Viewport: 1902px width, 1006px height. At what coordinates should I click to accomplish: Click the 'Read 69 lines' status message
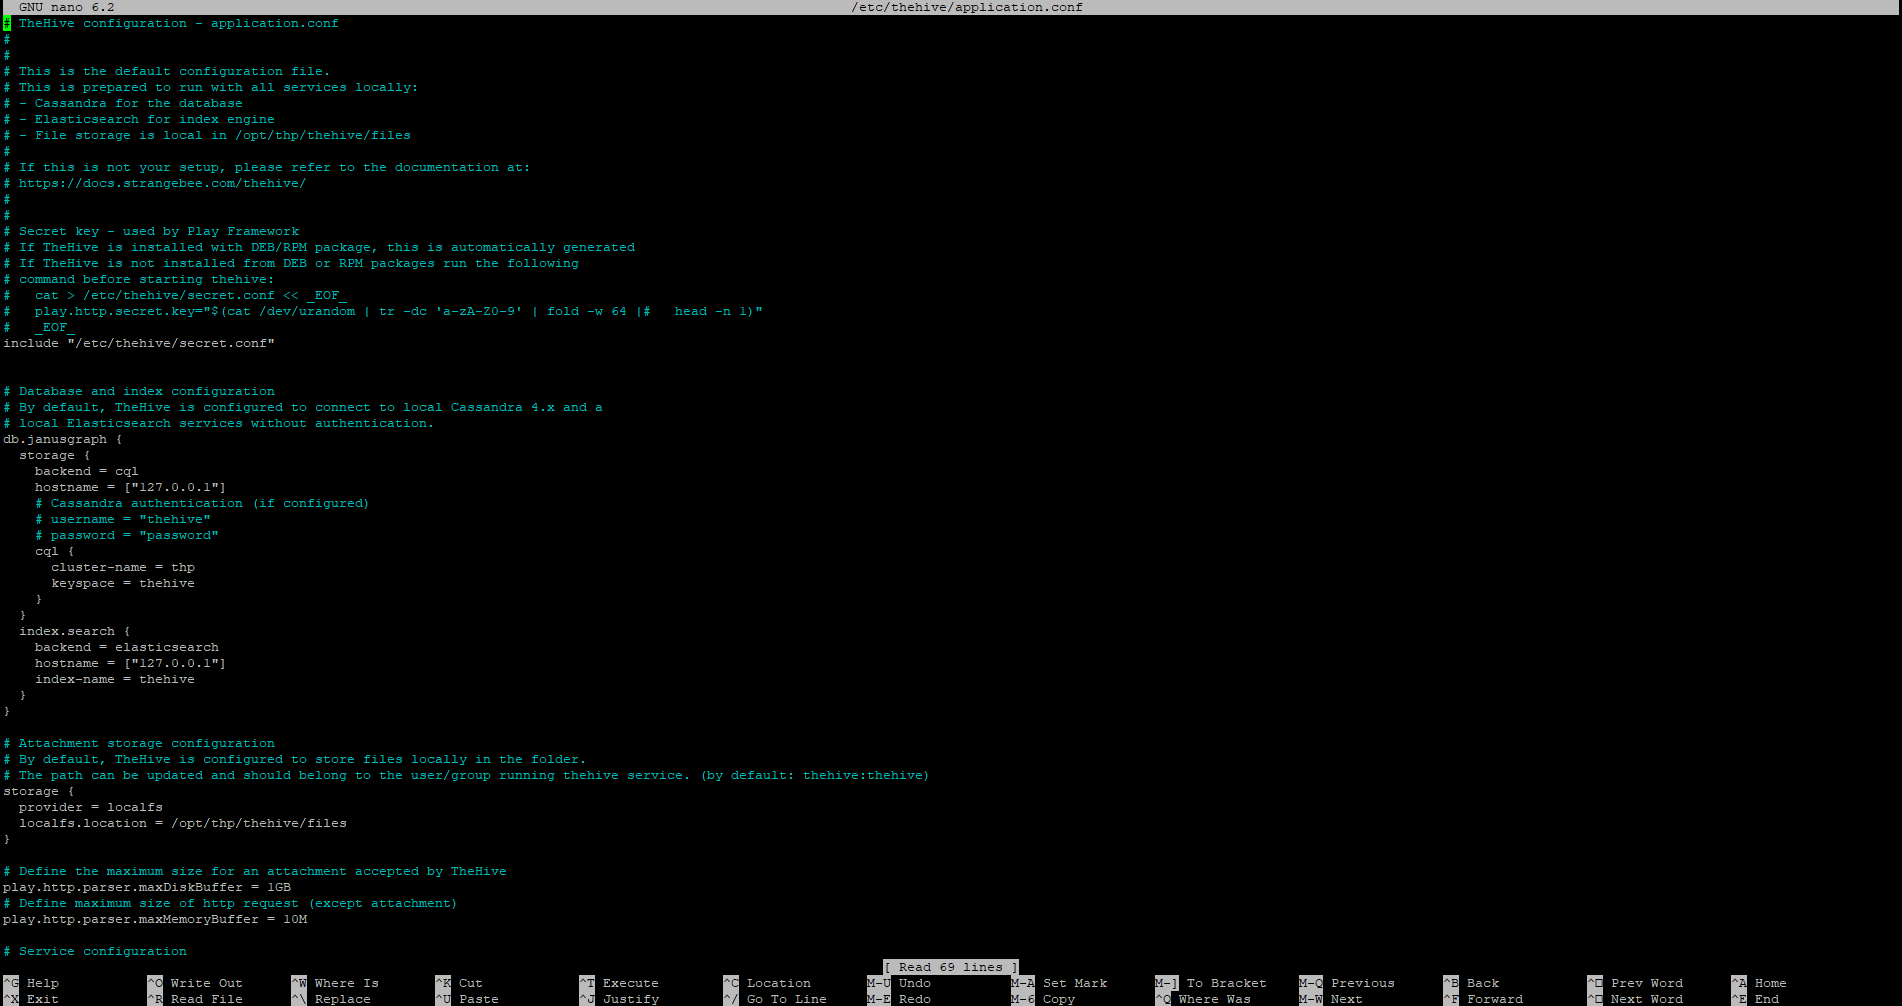[x=951, y=967]
